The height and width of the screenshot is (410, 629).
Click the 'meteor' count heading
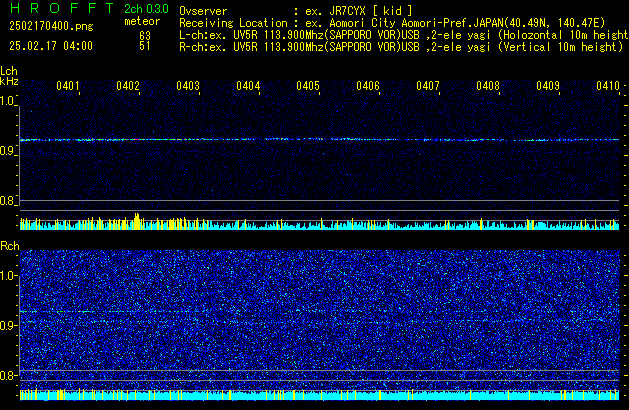click(142, 21)
